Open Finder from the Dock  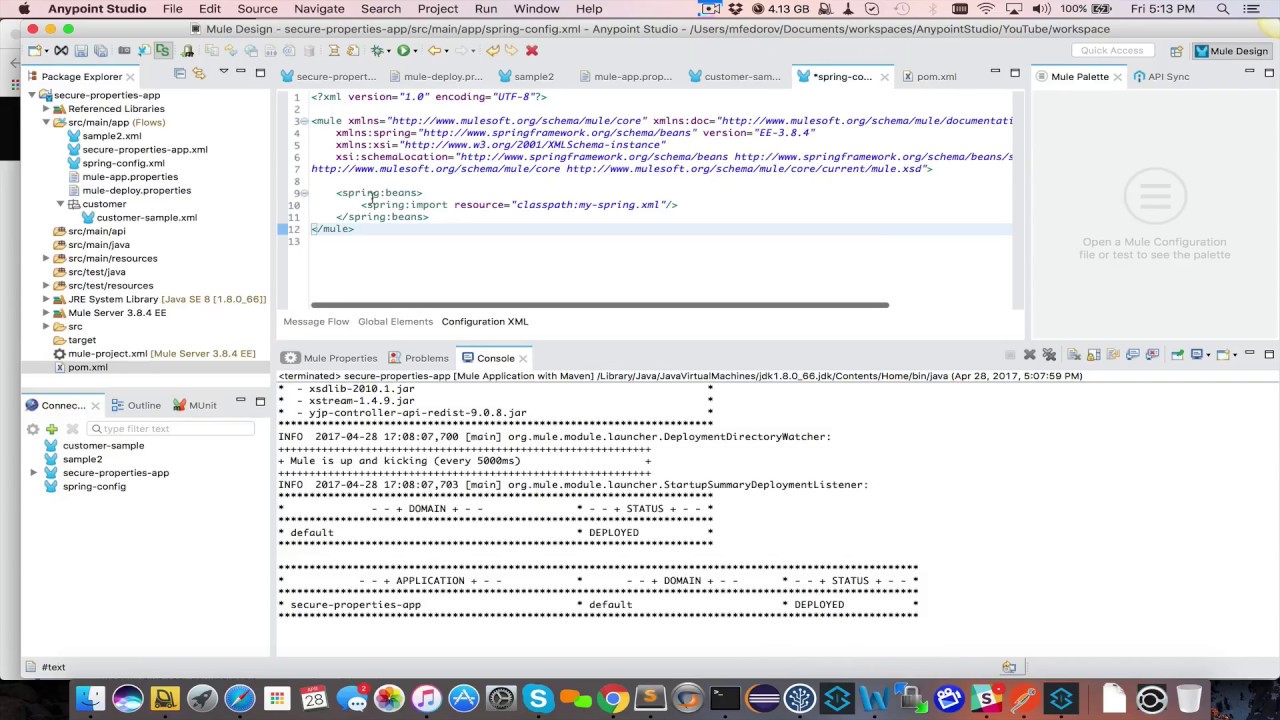90,698
